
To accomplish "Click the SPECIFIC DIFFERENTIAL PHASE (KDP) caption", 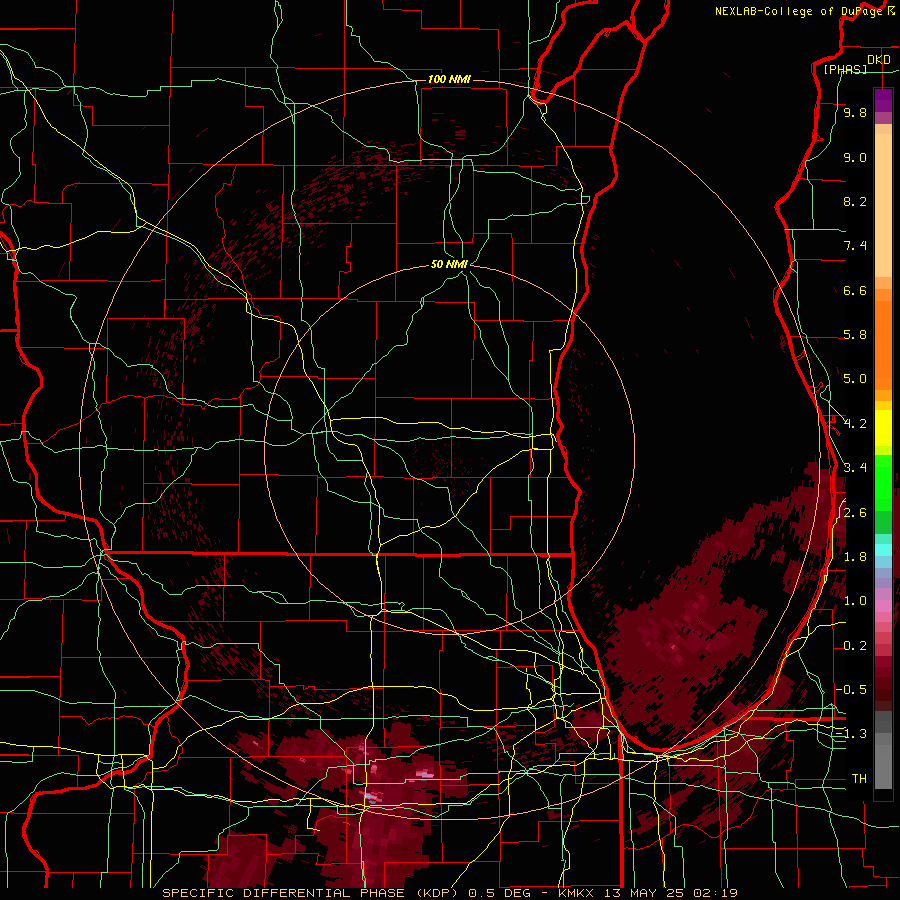I will point(313,893).
